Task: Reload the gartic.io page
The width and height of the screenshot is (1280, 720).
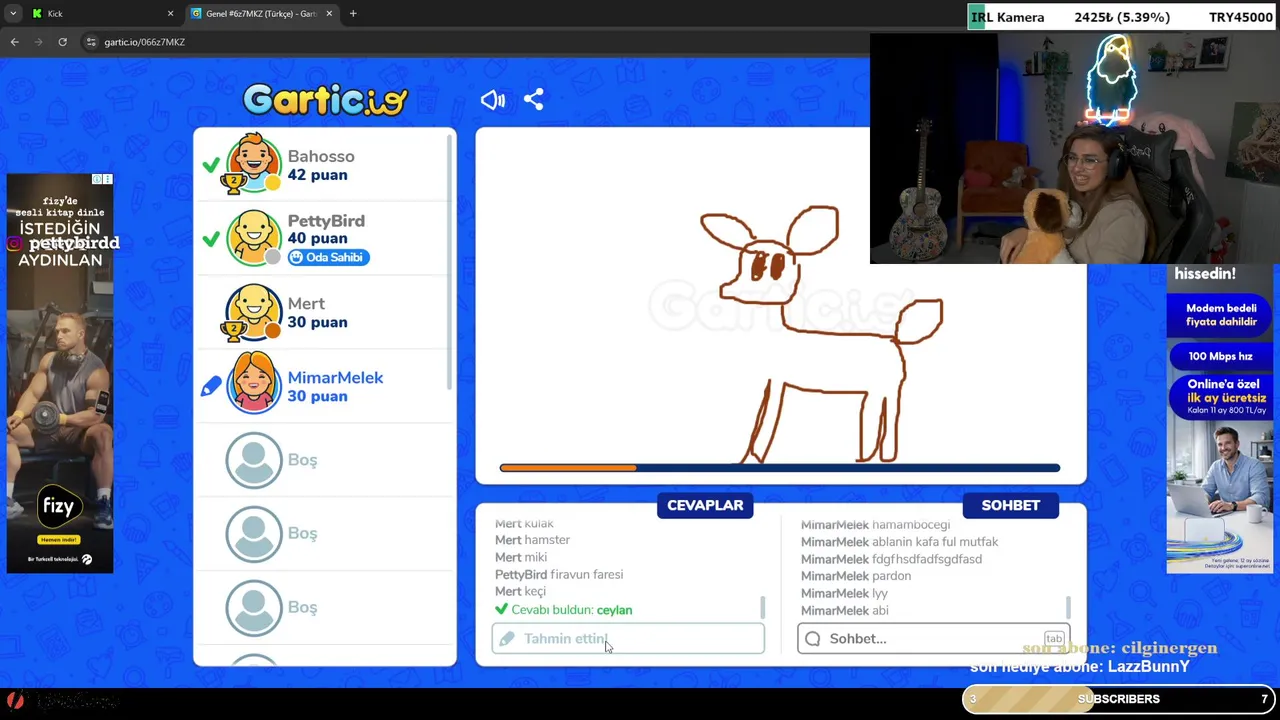Action: (62, 42)
